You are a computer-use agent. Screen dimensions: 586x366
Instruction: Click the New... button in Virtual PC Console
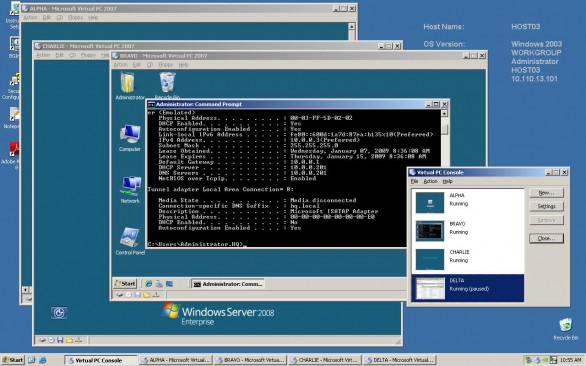tap(546, 193)
